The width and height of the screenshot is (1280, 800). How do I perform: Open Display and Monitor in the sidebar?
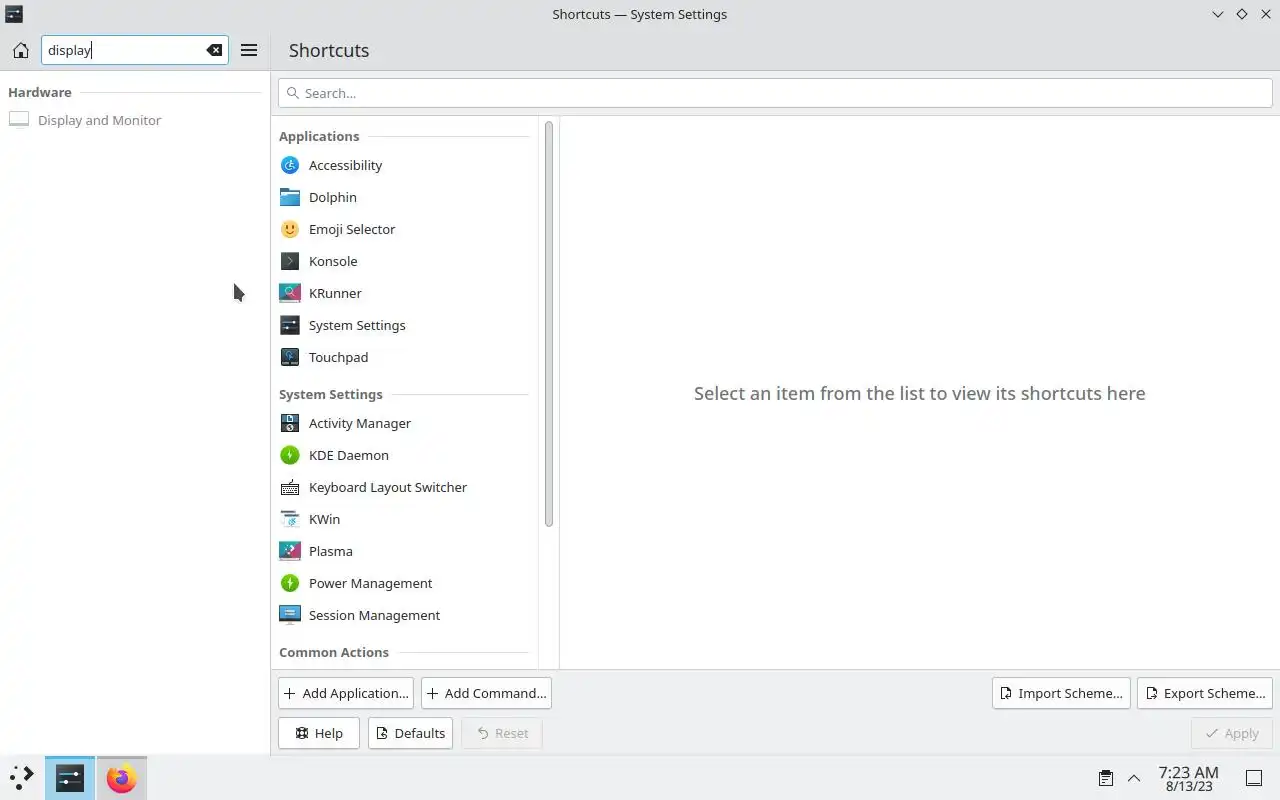coord(134,120)
